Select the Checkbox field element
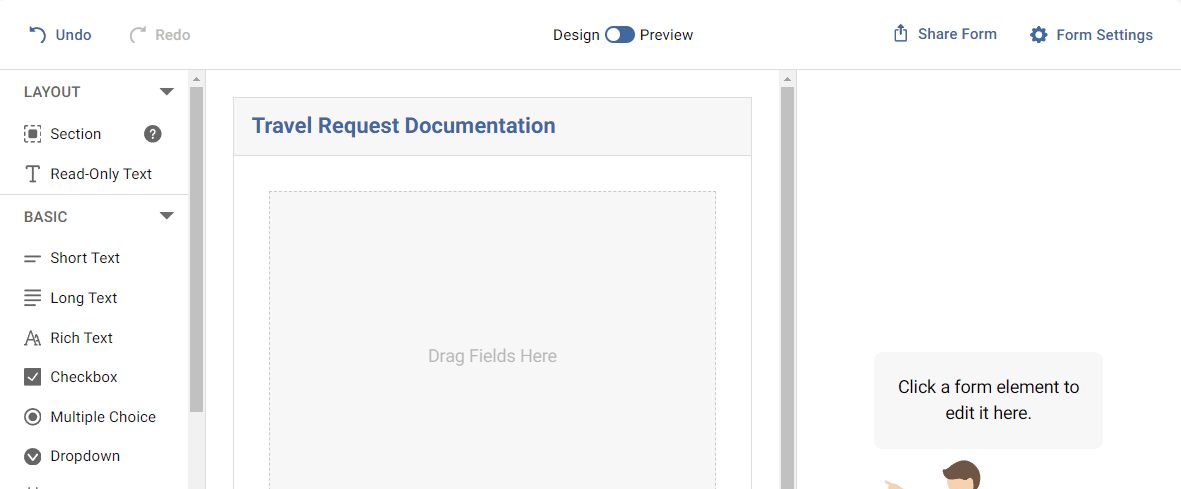This screenshot has height=489, width=1181. [x=84, y=377]
